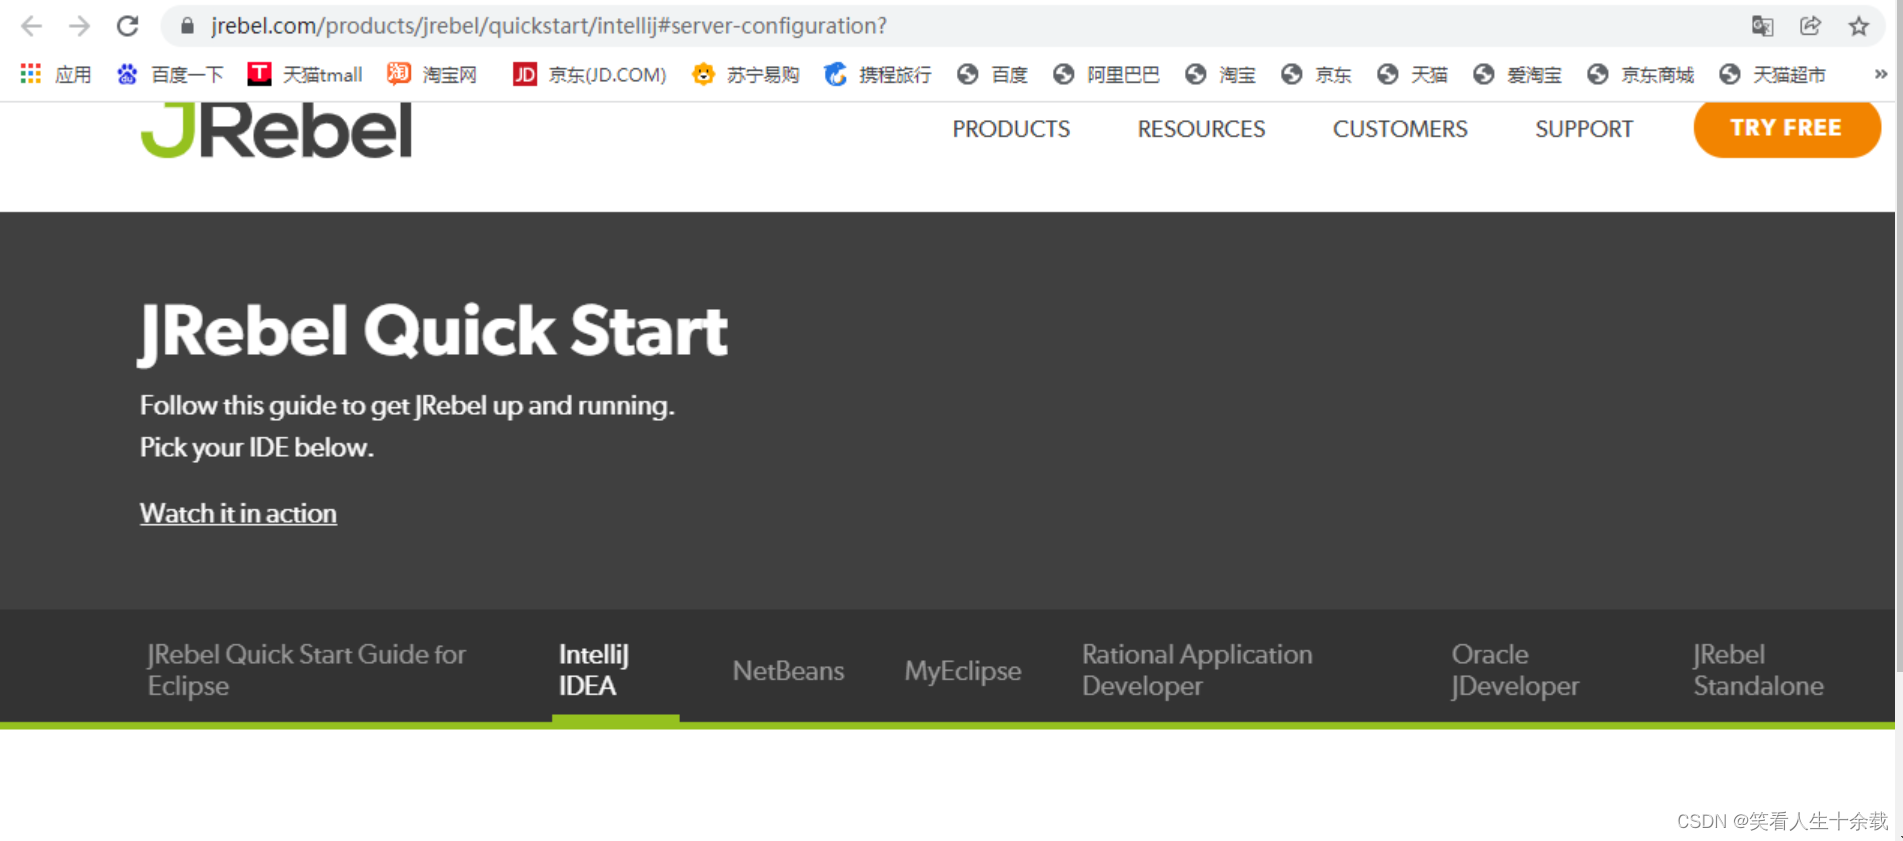Viewport: 1903px width, 841px height.
Task: Click the browser forward arrow
Action: (x=79, y=26)
